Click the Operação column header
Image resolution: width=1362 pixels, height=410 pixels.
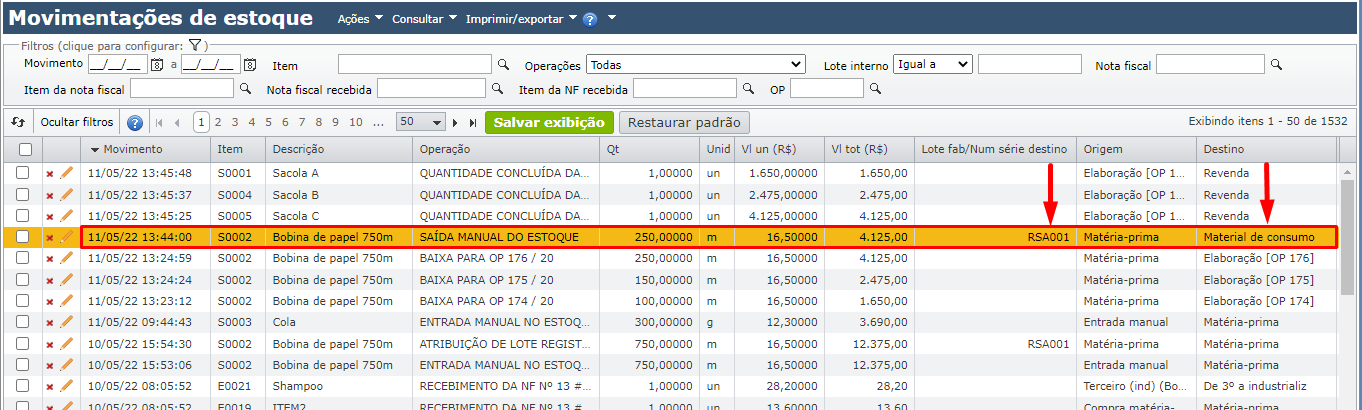click(x=507, y=149)
